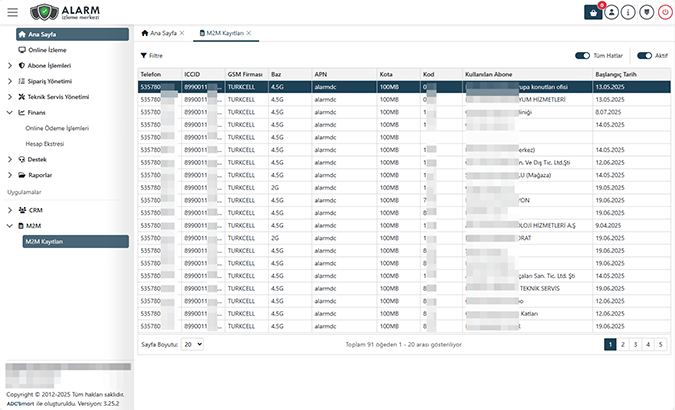The width and height of the screenshot is (675, 410).
Task: Disable the Aktif switch
Action: 644,56
